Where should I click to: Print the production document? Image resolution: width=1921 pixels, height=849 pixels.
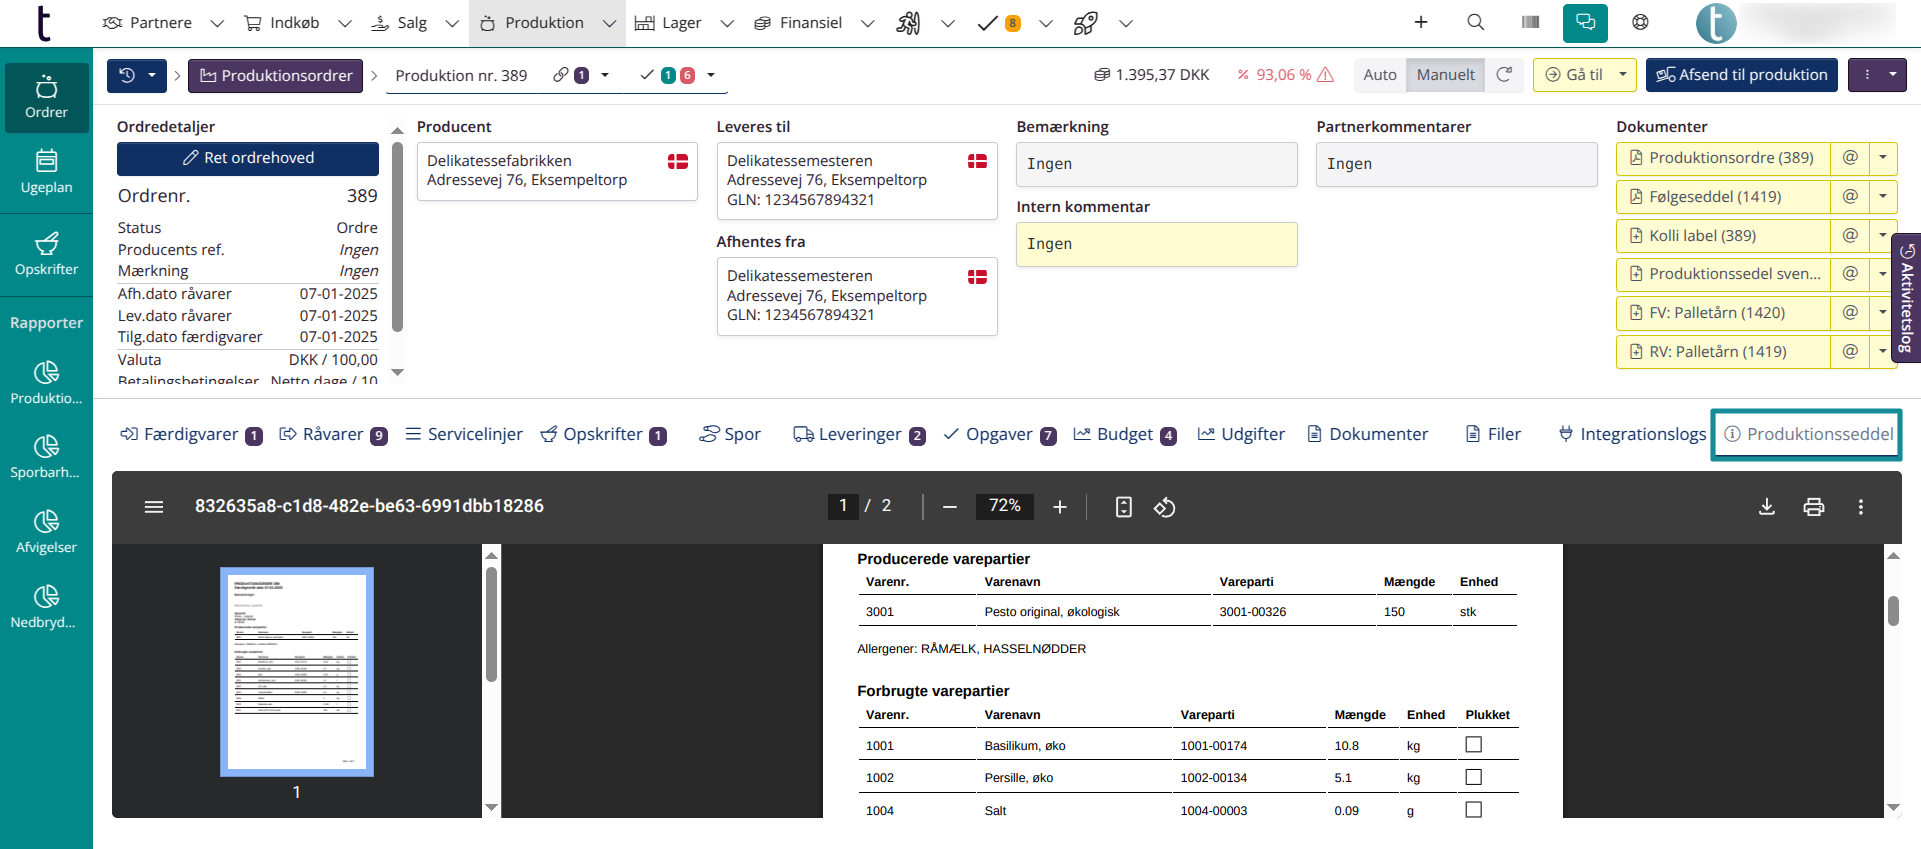[1813, 507]
